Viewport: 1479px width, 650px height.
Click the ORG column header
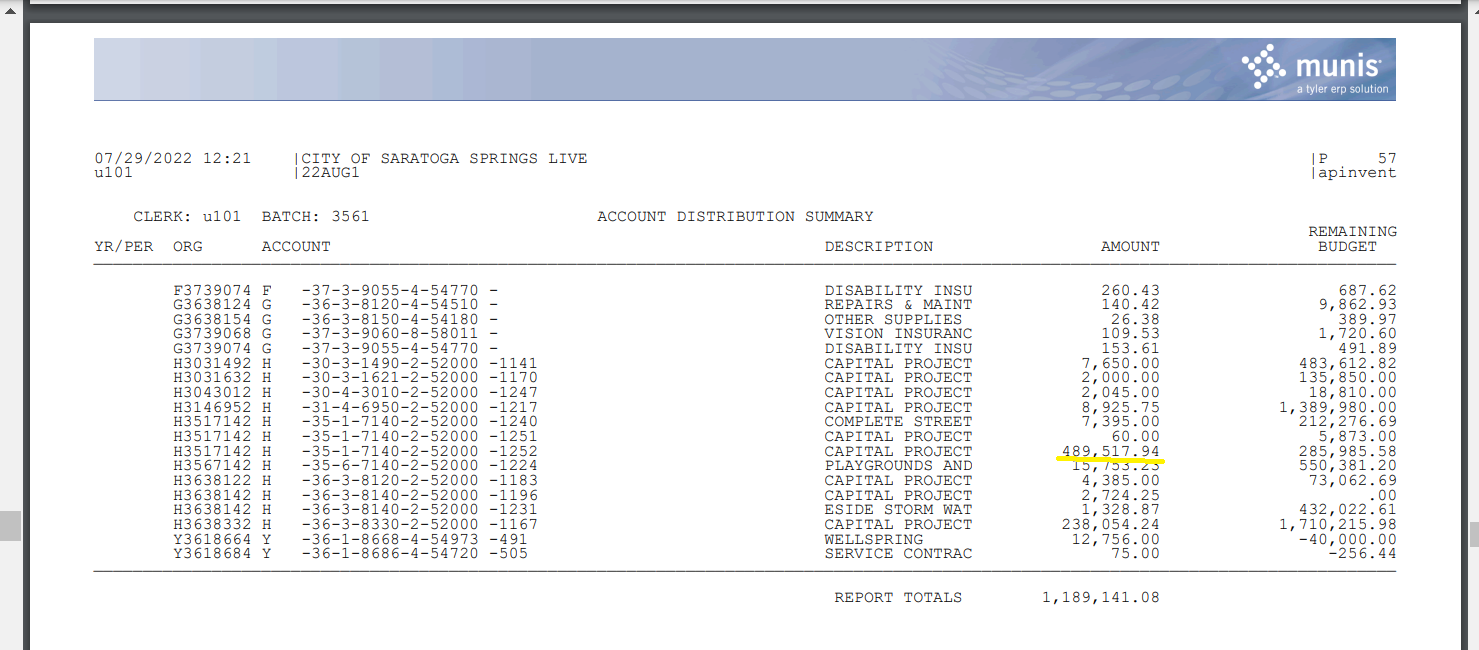pyautogui.click(x=188, y=246)
